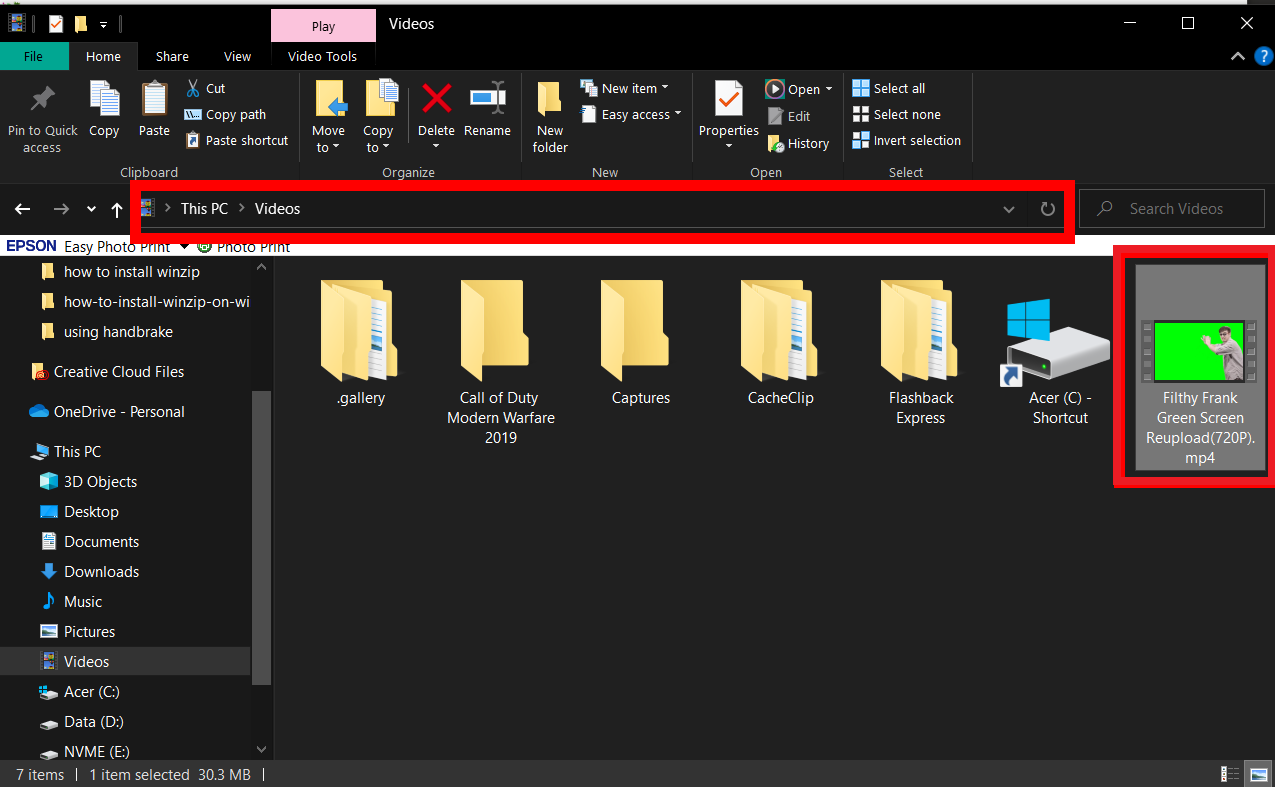This screenshot has height=787, width=1275.
Task: Switch to thumbnail view in status bar
Action: (x=1258, y=773)
